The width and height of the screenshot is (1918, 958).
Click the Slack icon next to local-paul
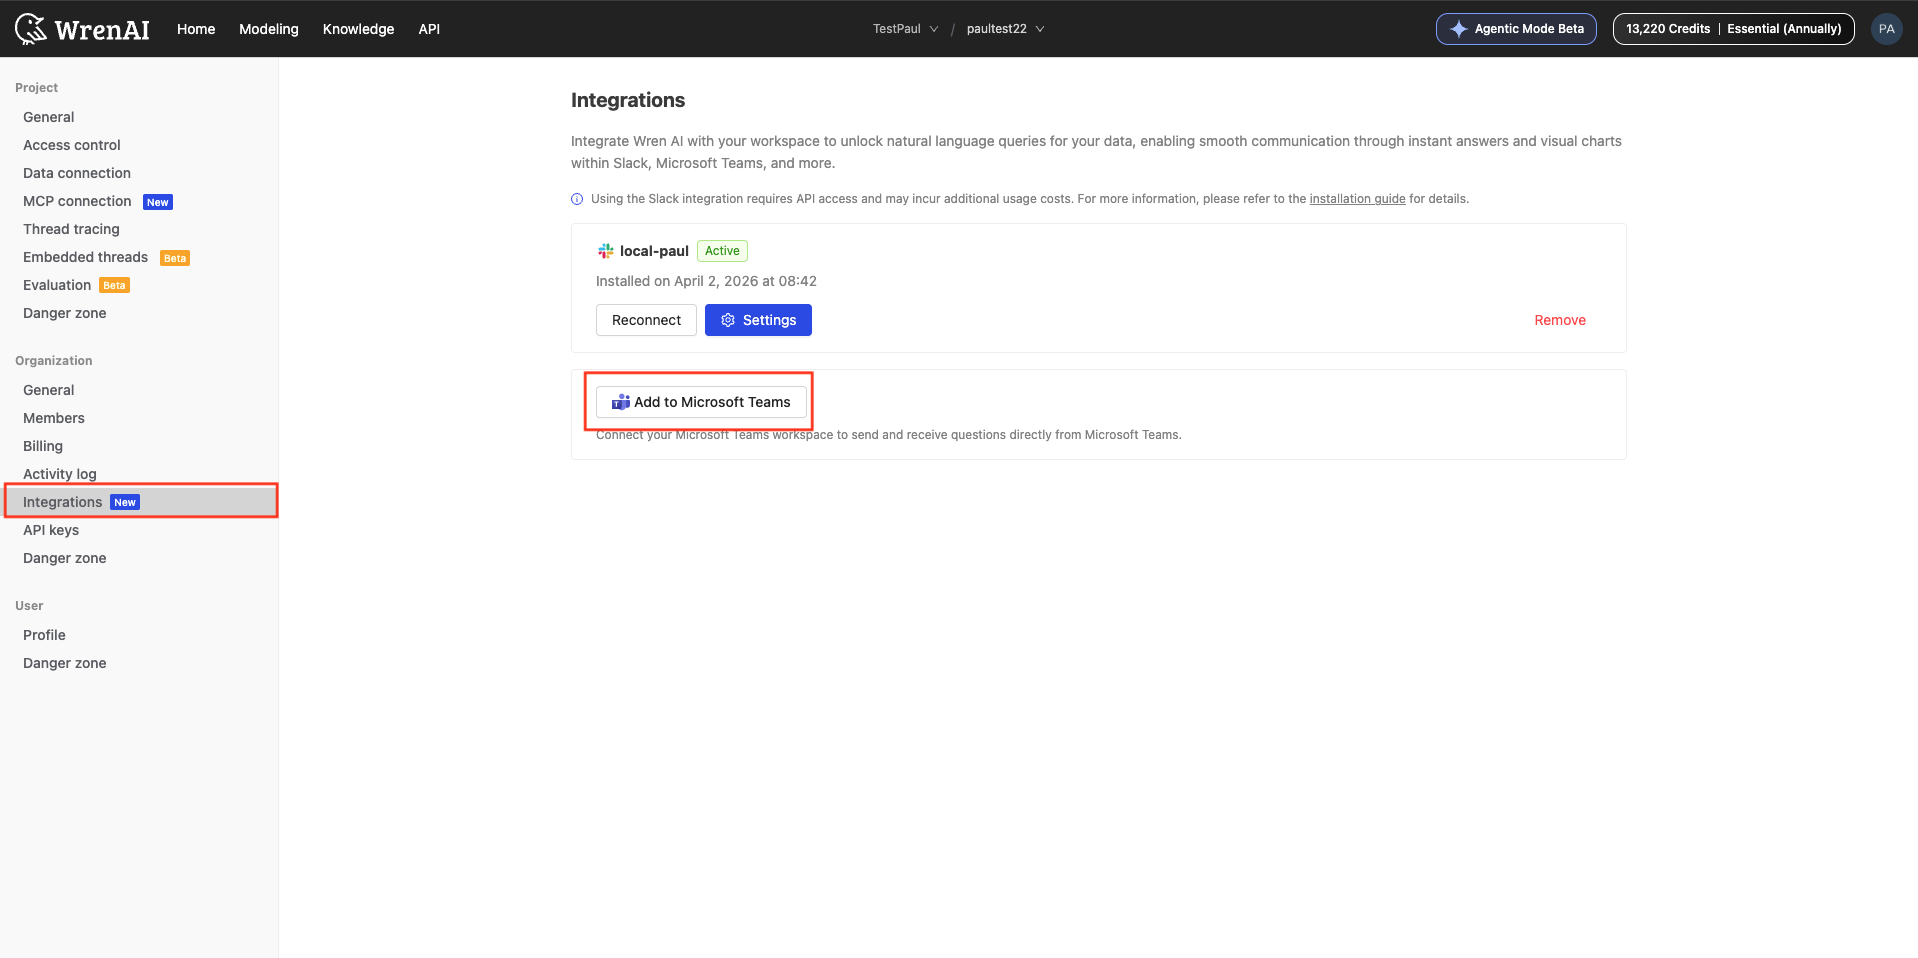[606, 251]
